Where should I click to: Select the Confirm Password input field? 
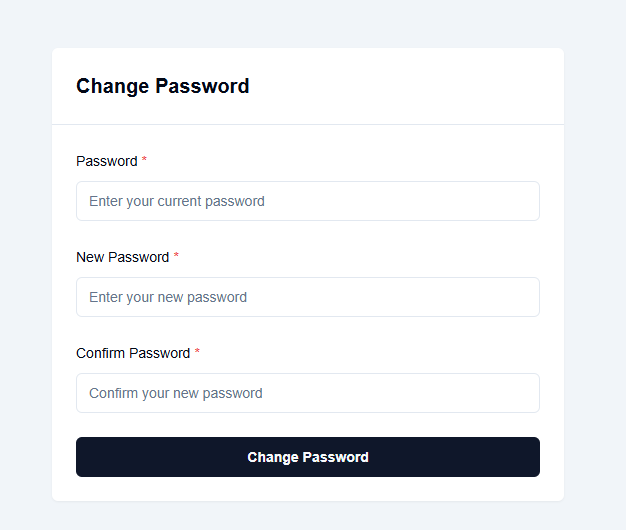tap(400, 393)
